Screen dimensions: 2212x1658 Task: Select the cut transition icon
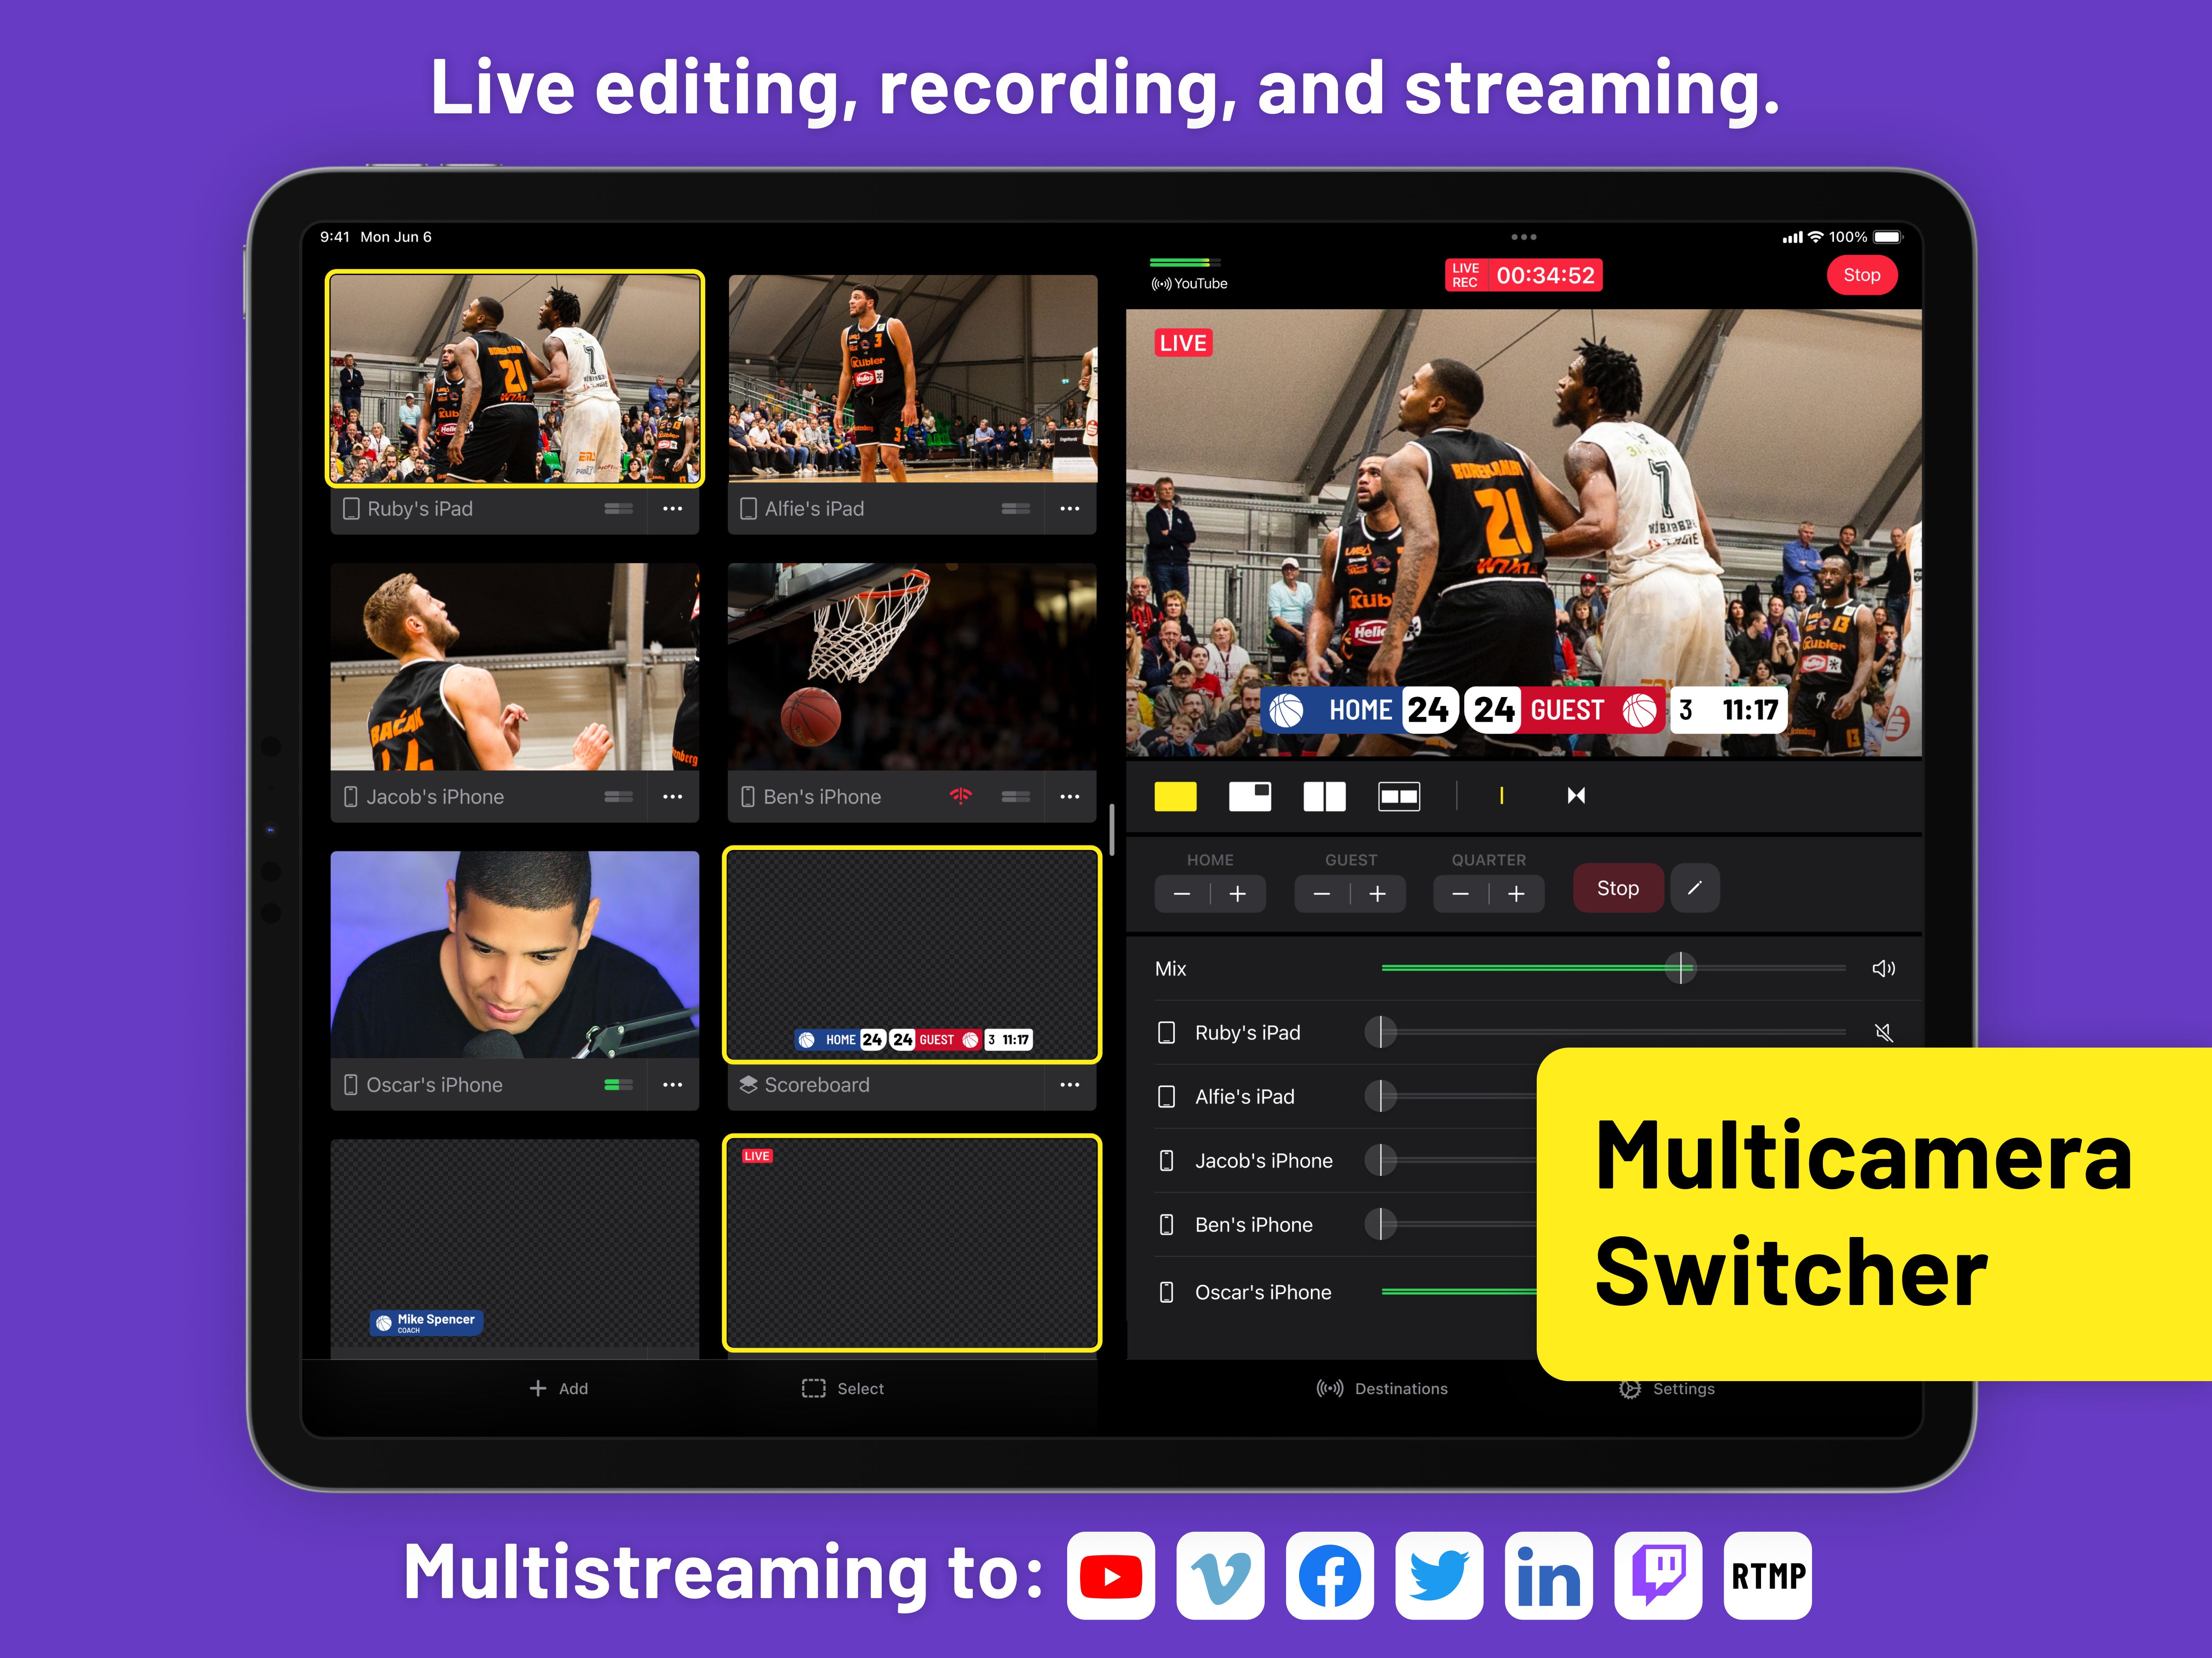click(1502, 796)
